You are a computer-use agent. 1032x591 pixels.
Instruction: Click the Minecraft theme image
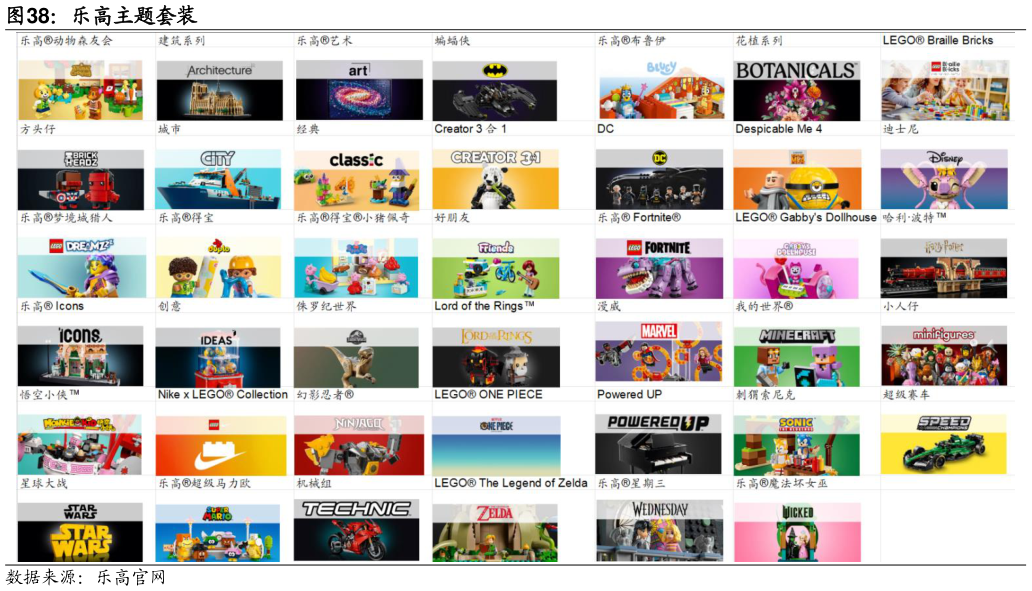tap(796, 356)
